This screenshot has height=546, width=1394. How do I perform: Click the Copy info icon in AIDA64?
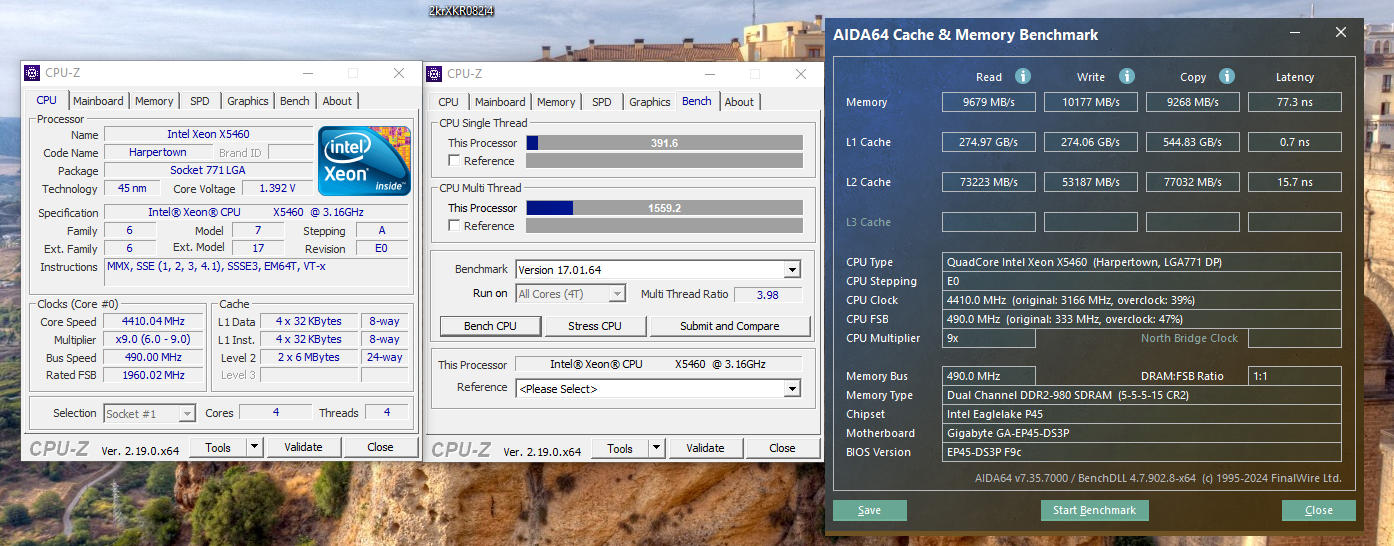click(x=1226, y=76)
